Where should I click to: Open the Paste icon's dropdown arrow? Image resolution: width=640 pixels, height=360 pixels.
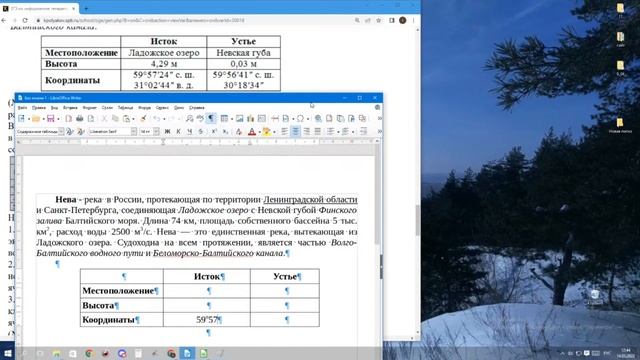133,119
